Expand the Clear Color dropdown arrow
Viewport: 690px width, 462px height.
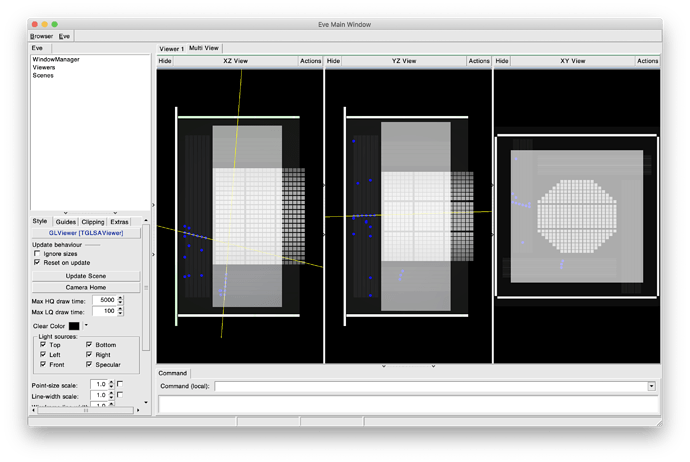[x=86, y=326]
